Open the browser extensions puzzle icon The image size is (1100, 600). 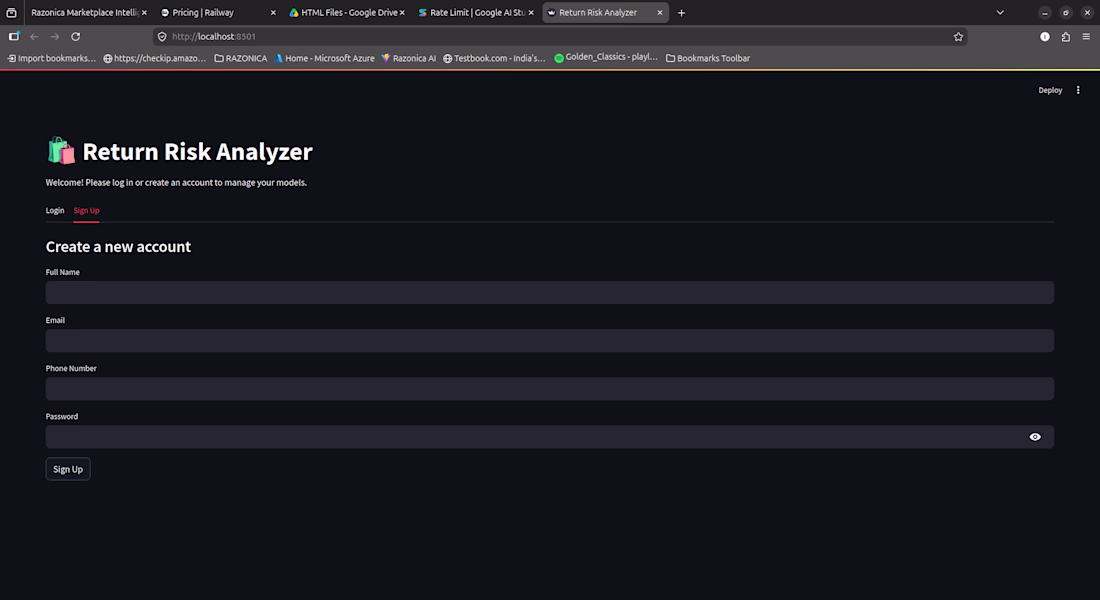pyautogui.click(x=1066, y=36)
